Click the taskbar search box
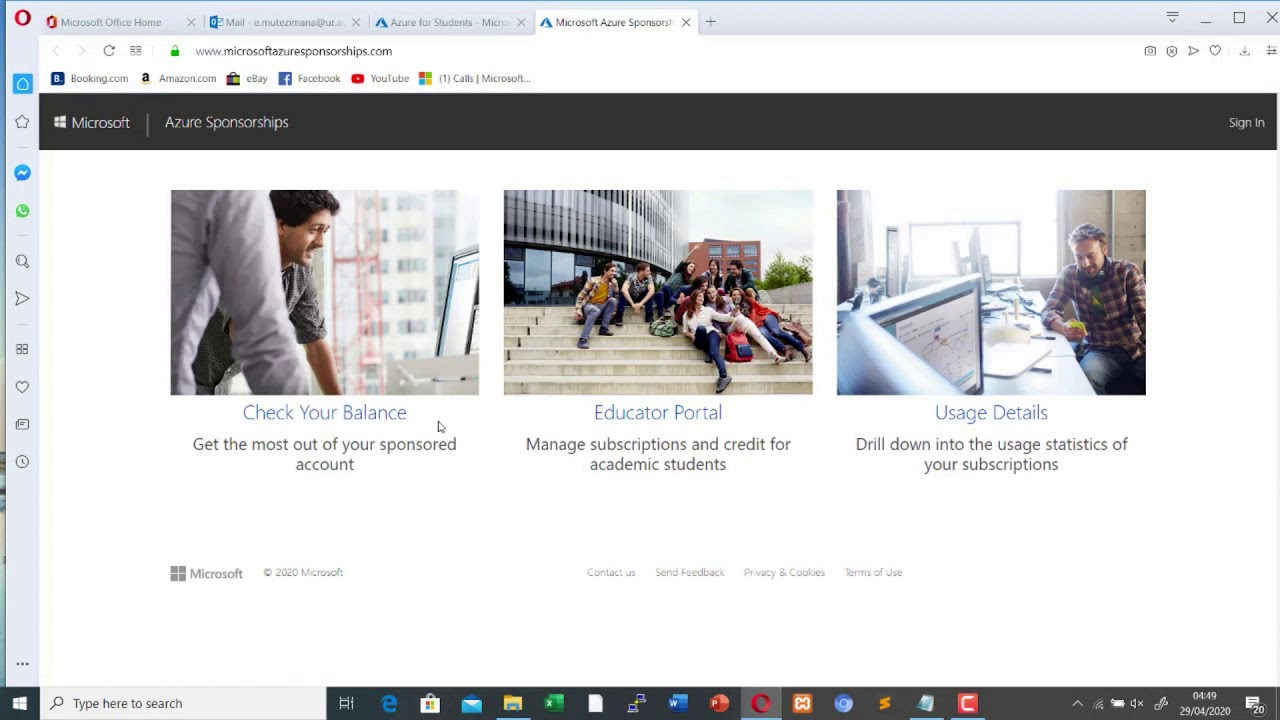This screenshot has height=720, width=1280. 183,703
